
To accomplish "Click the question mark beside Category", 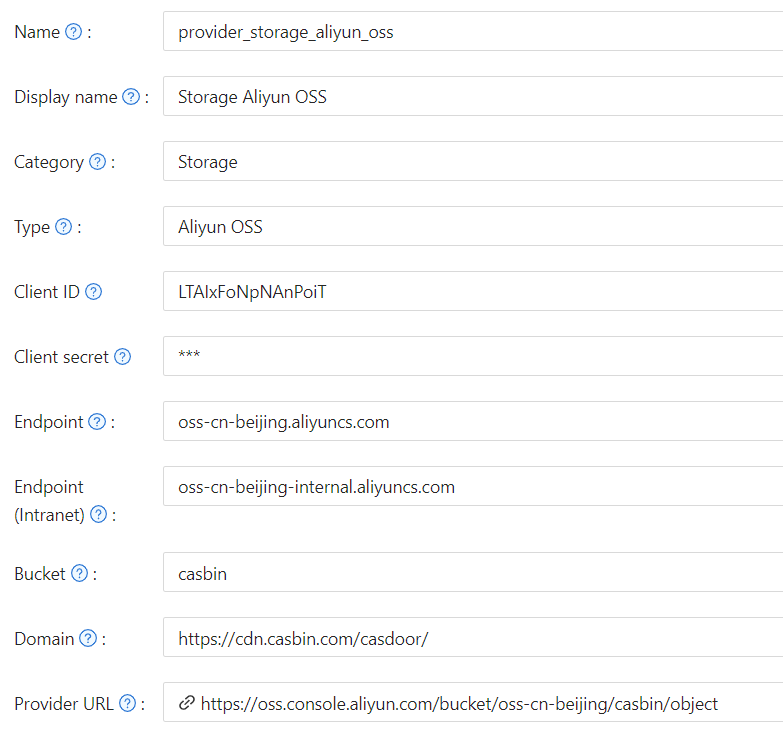I will [x=97, y=162].
